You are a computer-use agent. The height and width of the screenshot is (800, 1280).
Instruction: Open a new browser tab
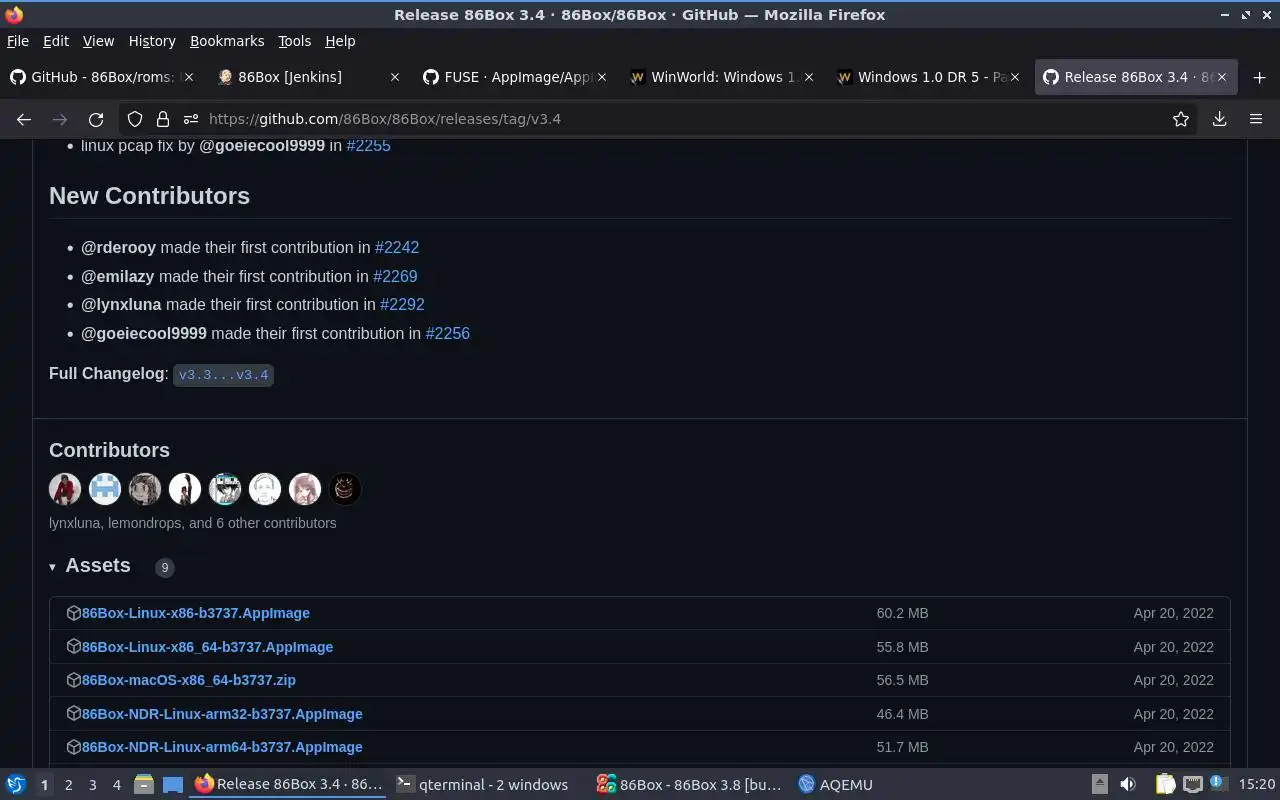(x=1259, y=77)
